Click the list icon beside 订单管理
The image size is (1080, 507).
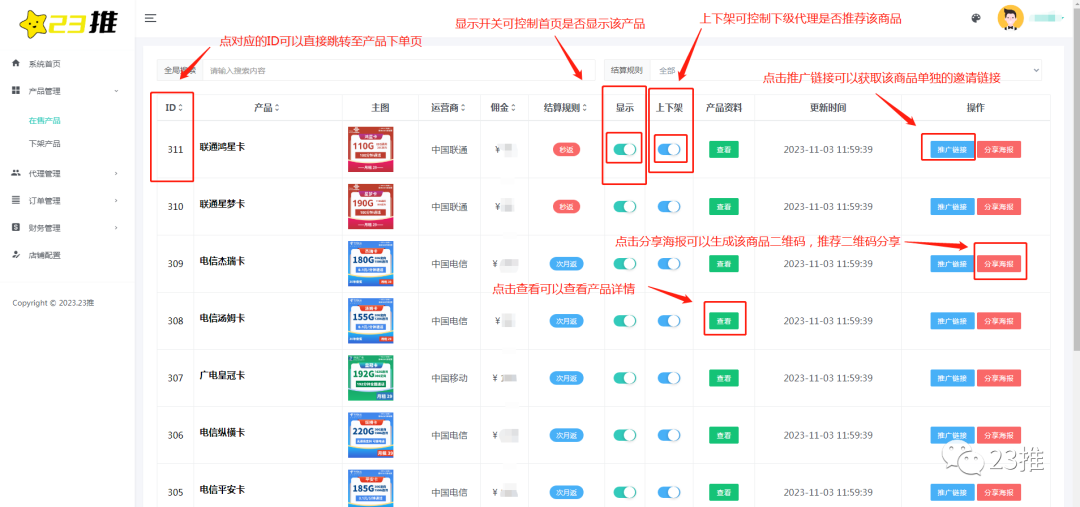[x=16, y=200]
